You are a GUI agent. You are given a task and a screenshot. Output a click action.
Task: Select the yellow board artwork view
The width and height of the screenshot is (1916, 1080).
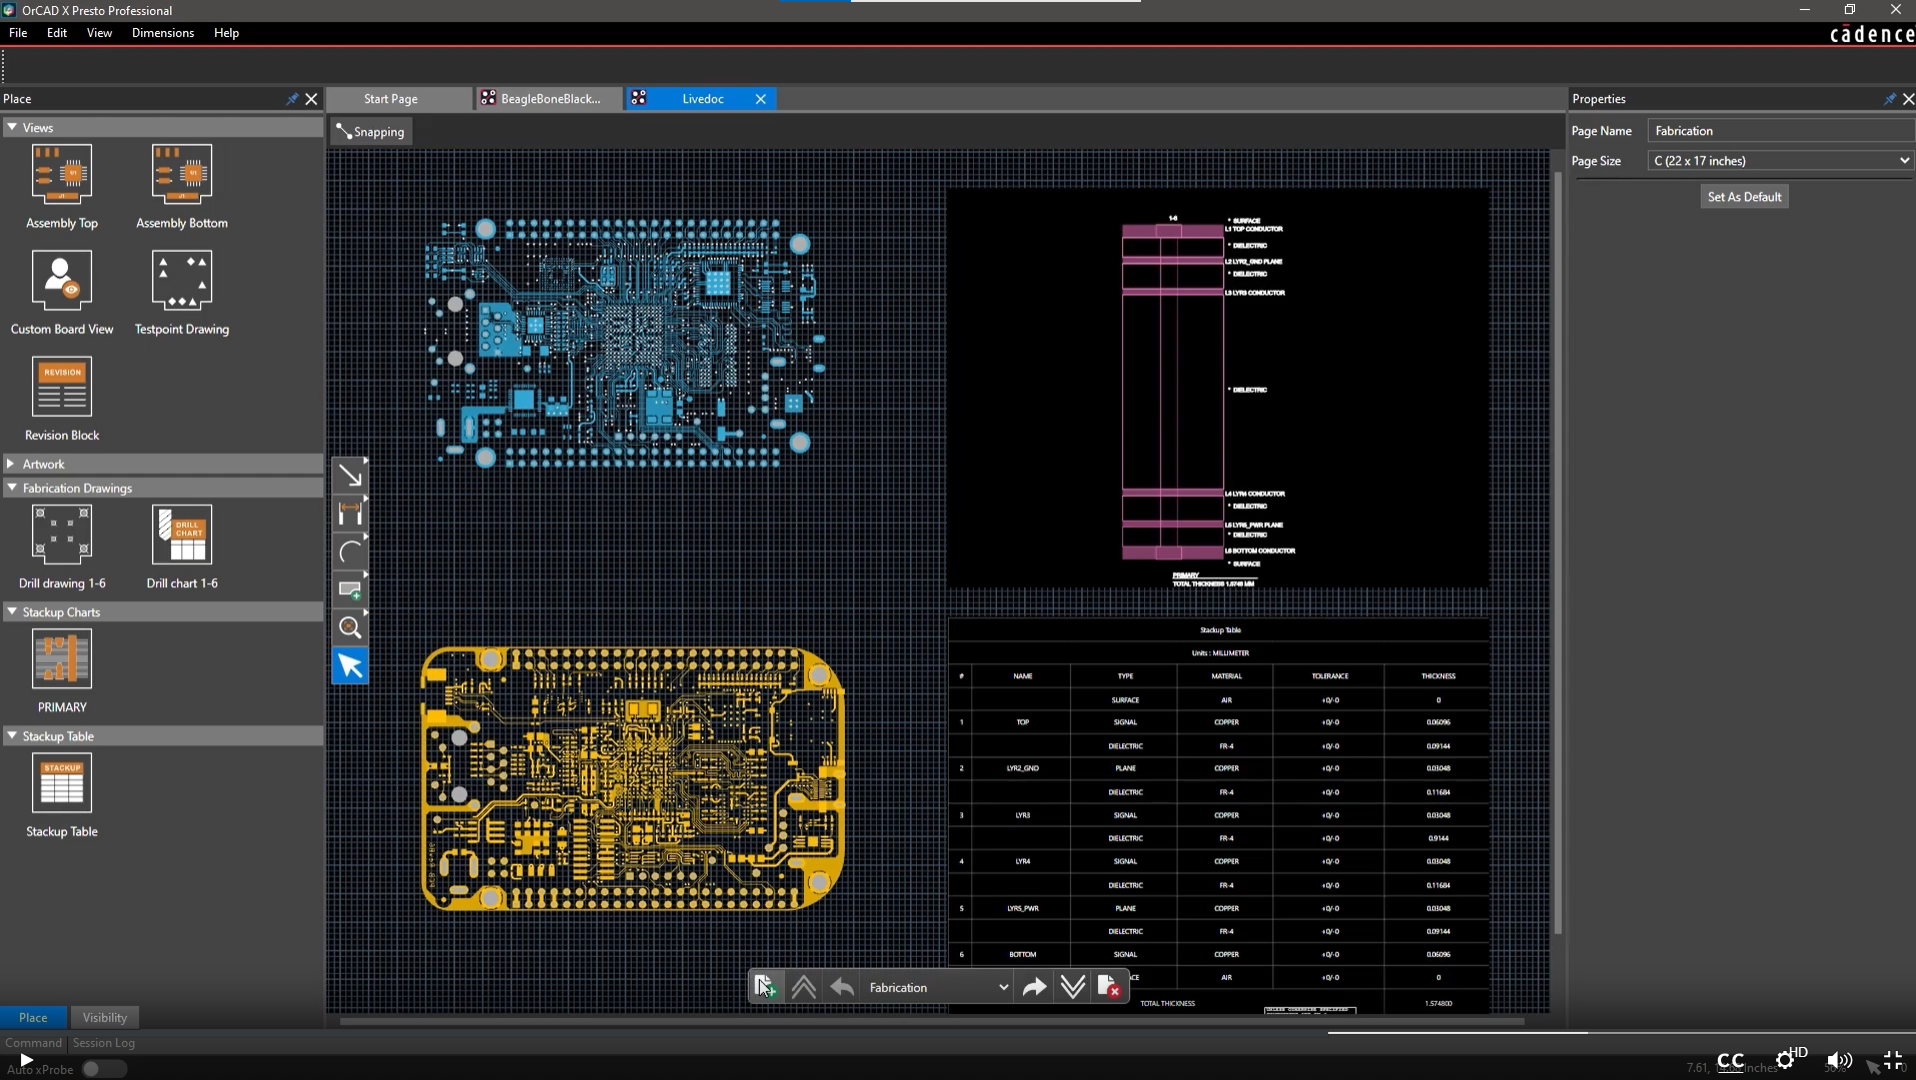pos(632,778)
